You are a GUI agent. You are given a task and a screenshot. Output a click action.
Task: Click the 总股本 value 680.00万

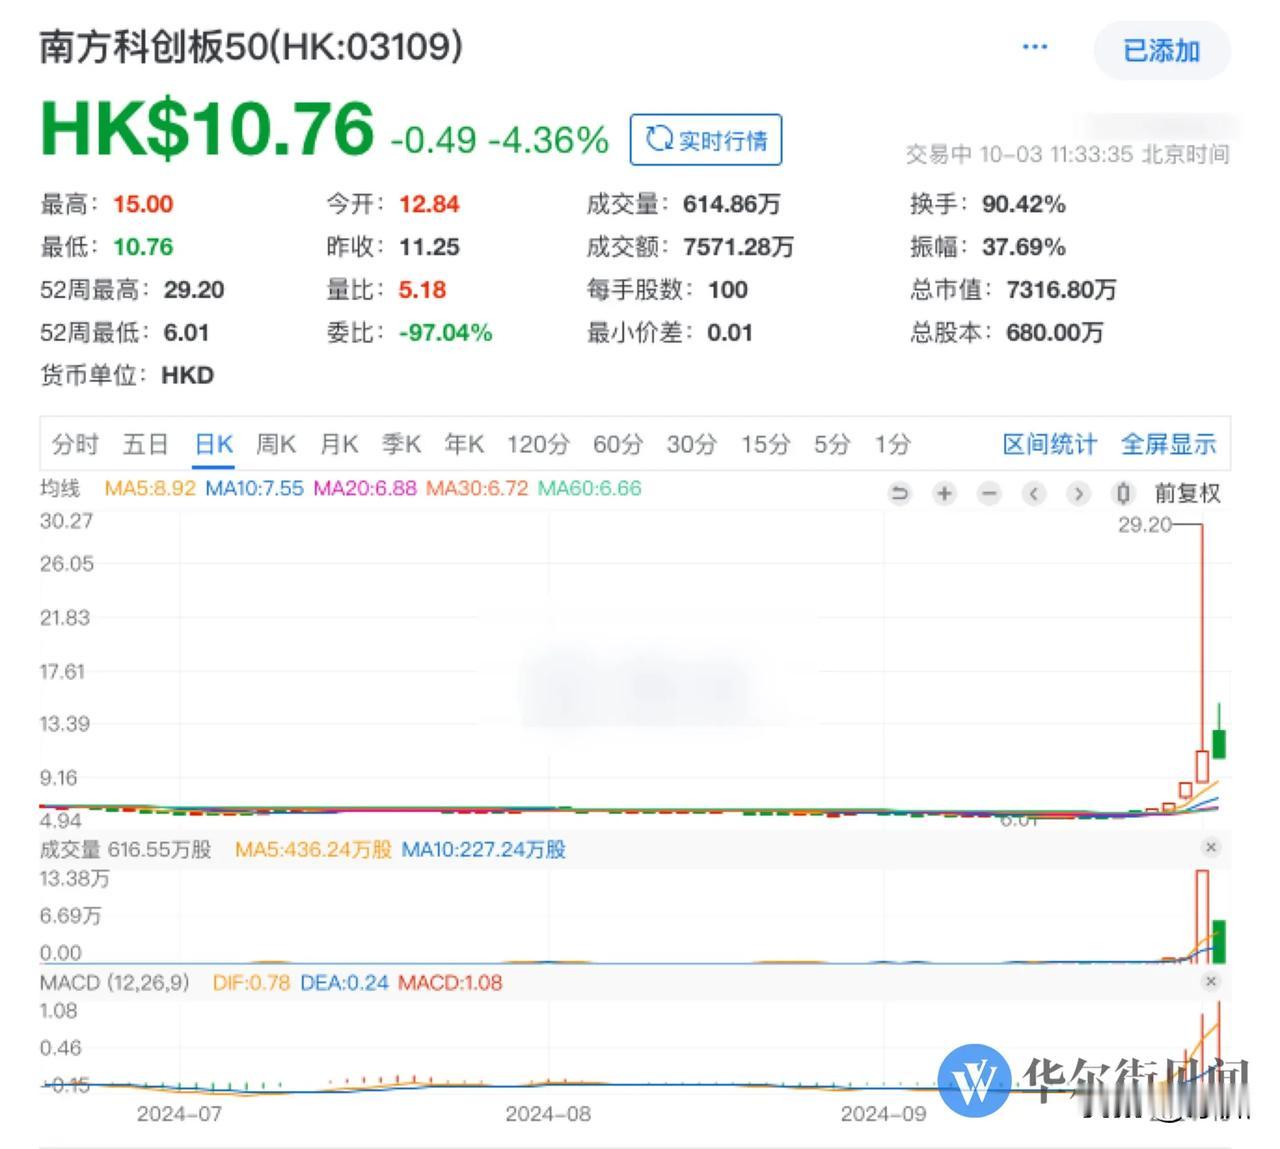pyautogui.click(x=1054, y=333)
